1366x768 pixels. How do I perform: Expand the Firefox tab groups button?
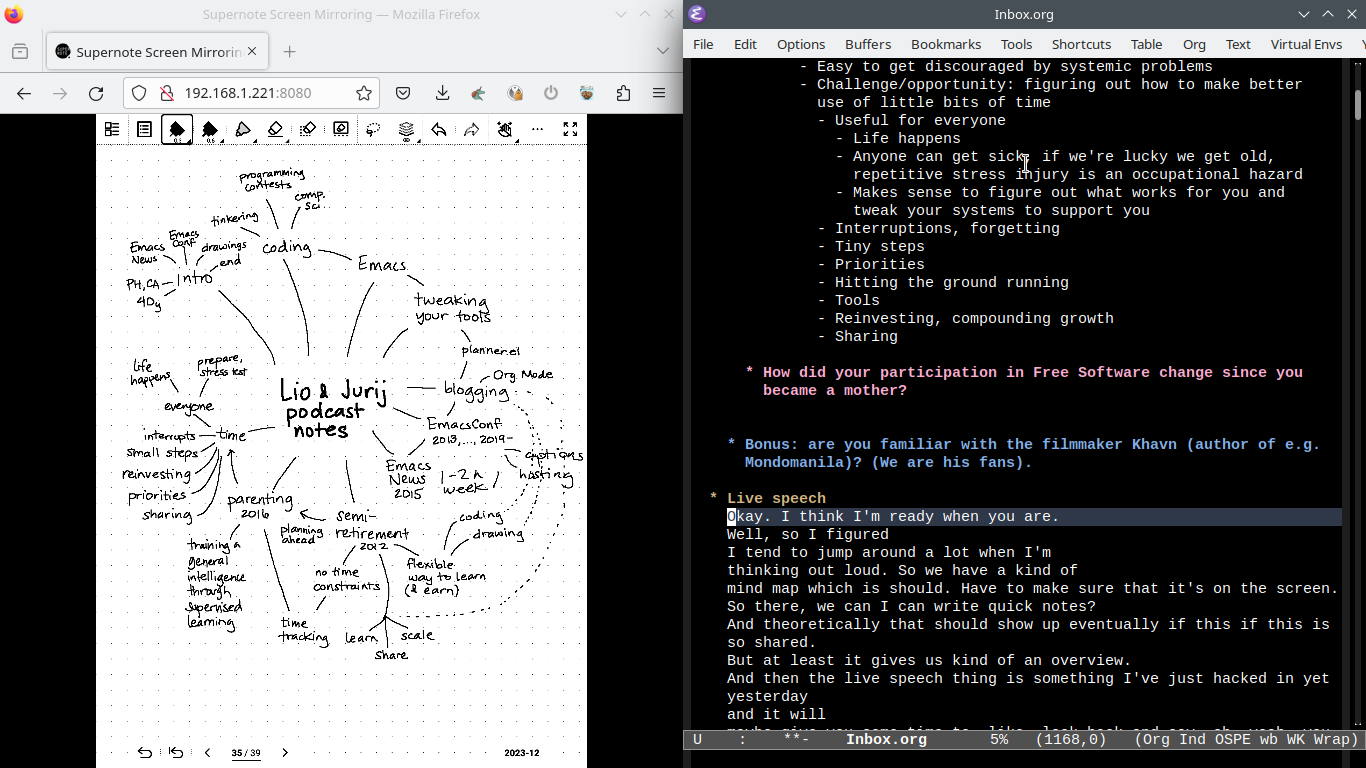click(20, 51)
